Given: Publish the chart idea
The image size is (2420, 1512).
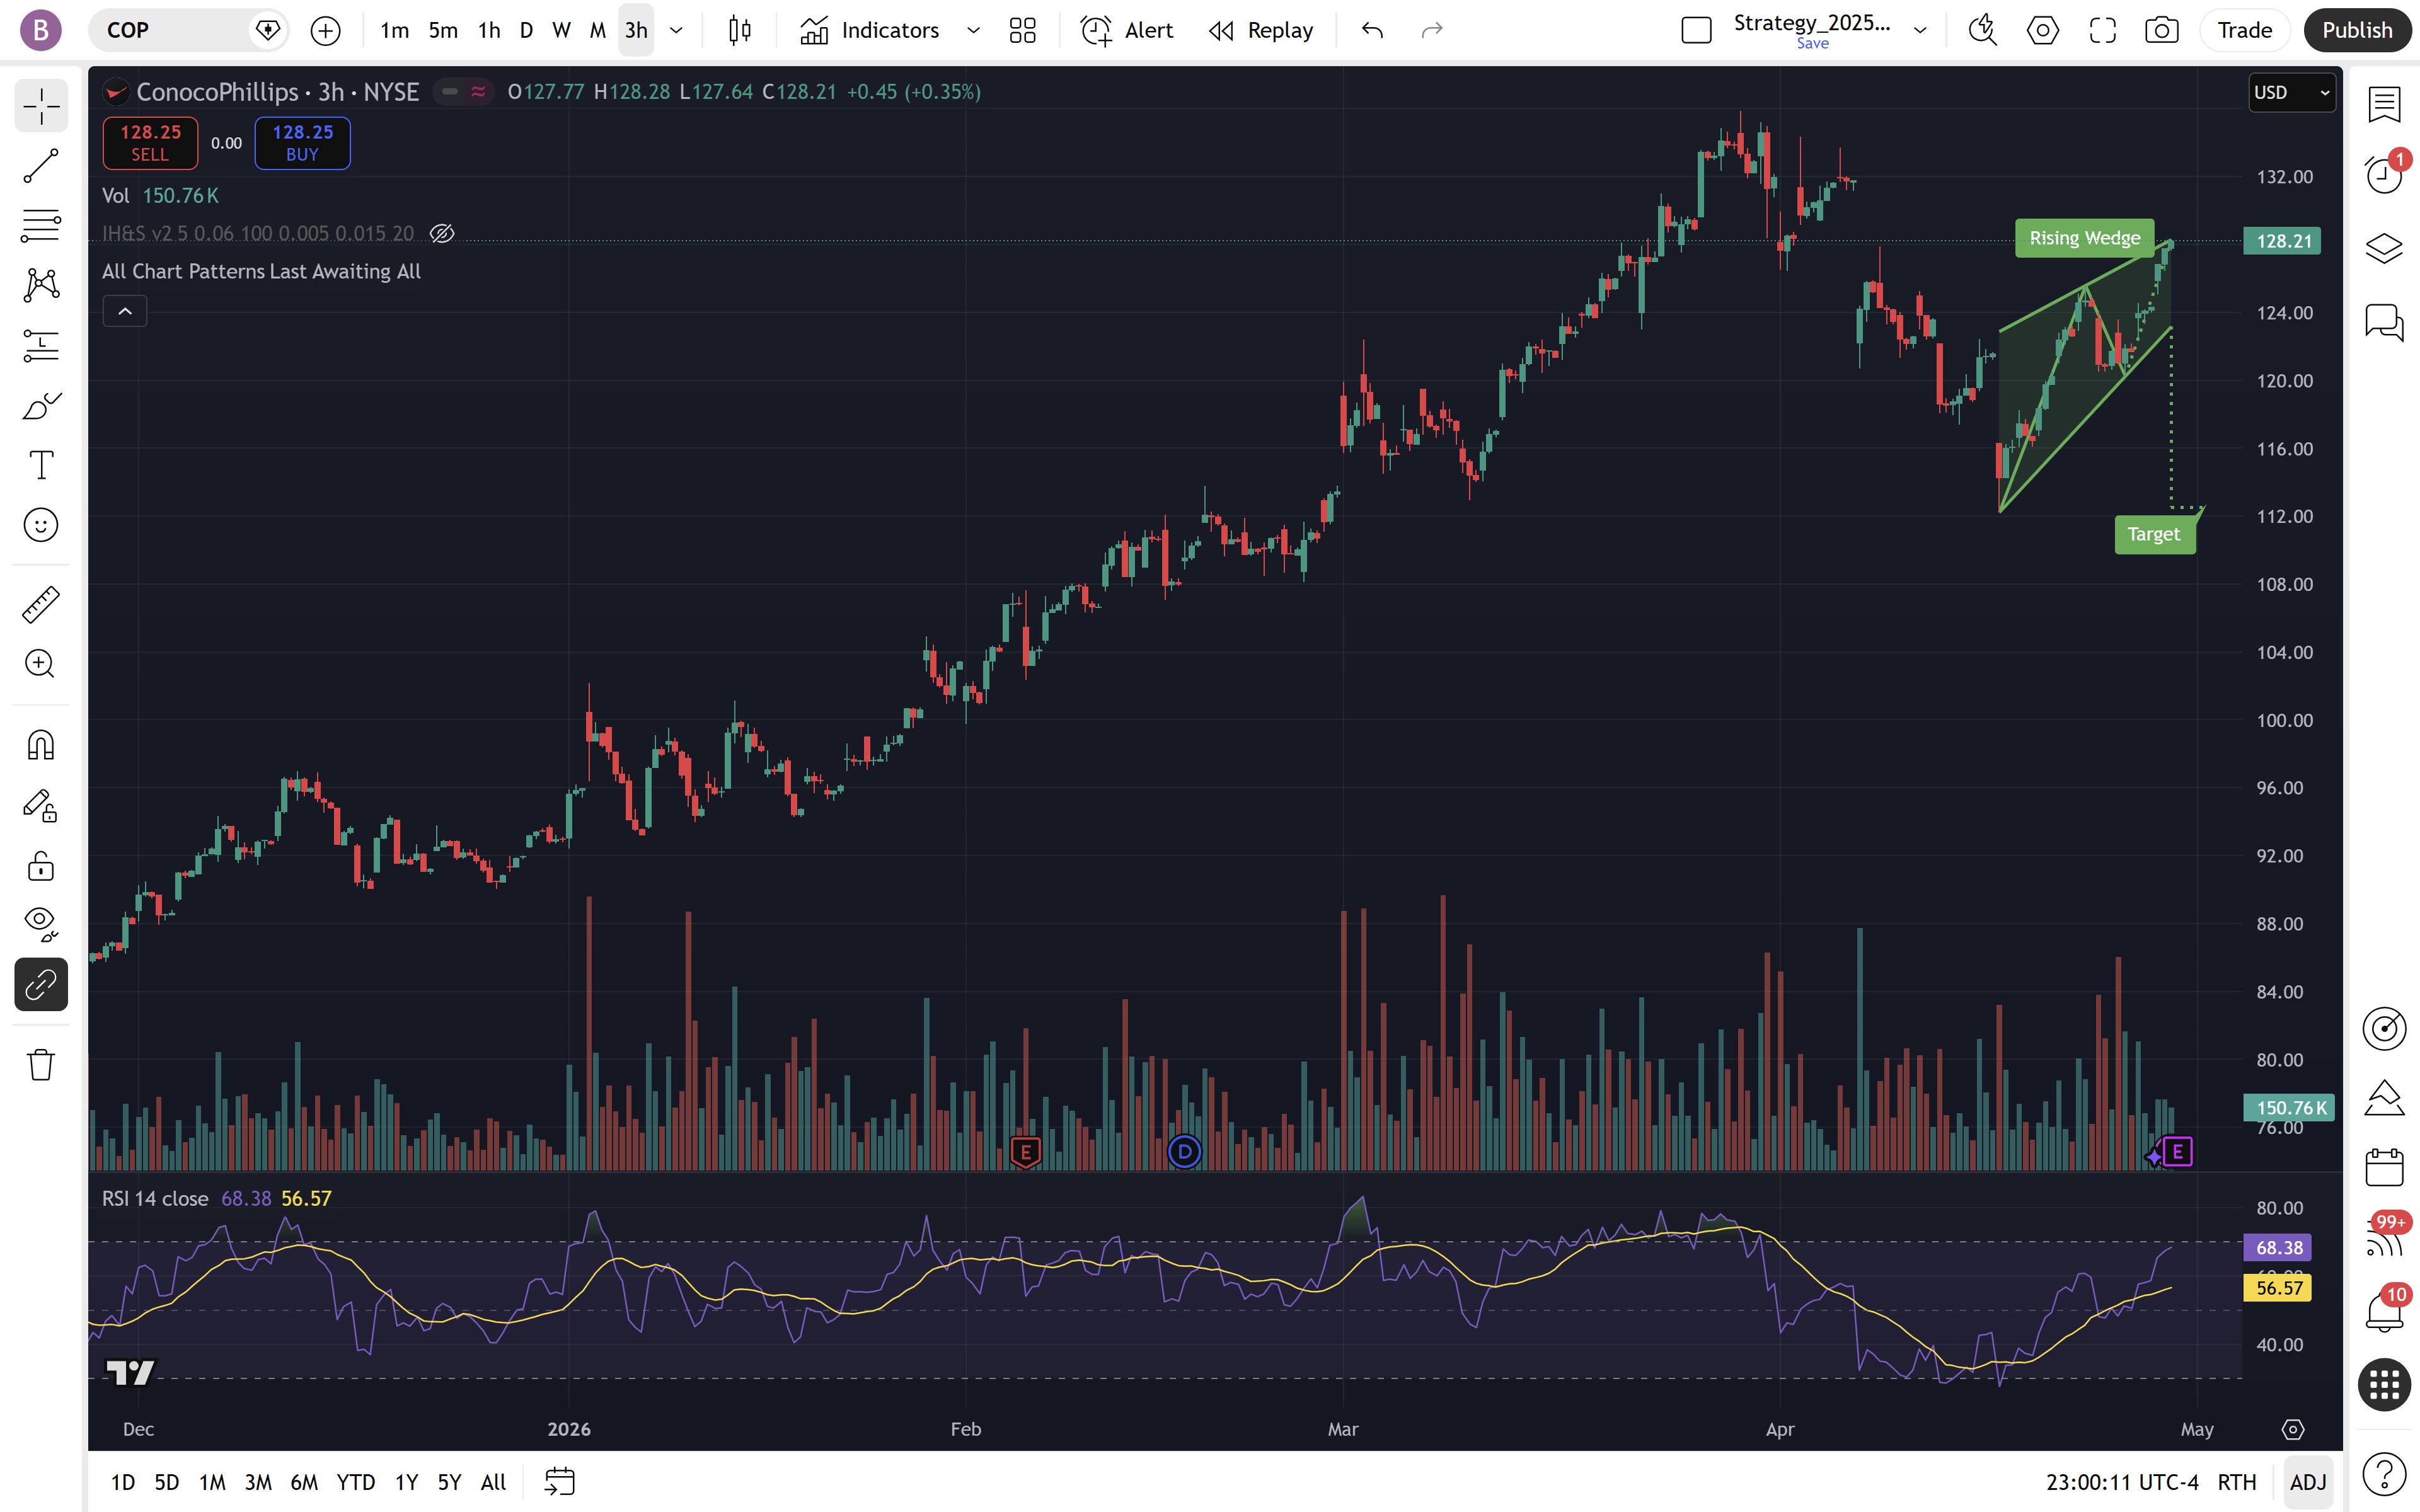Looking at the screenshot, I should coord(2357,30).
